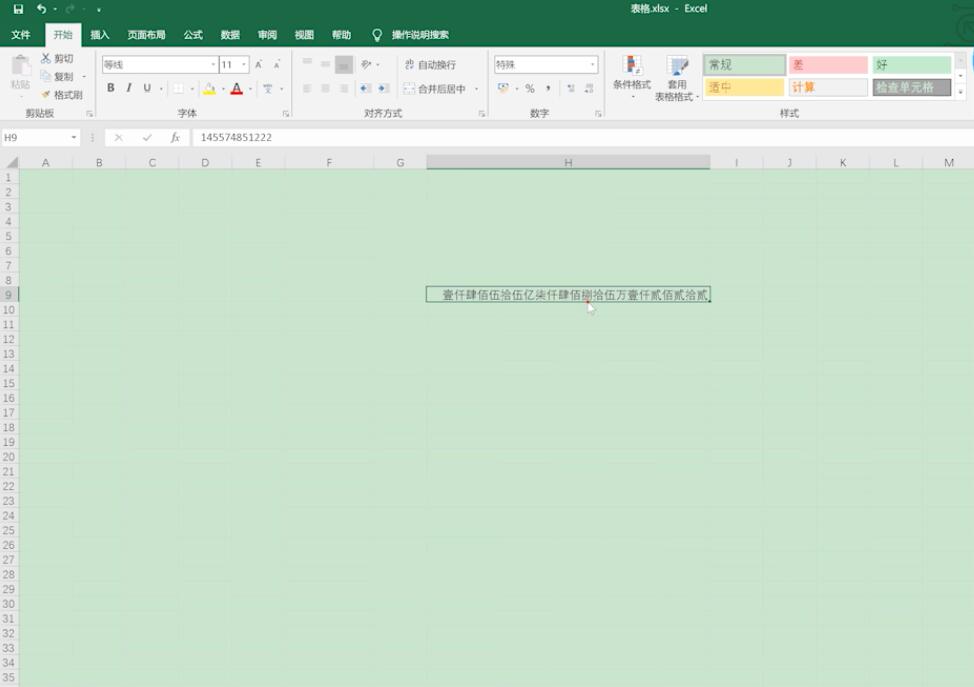Image resolution: width=974 pixels, height=687 pixels.
Task: Apply the yellow 适中 cell style
Action: 744,87
